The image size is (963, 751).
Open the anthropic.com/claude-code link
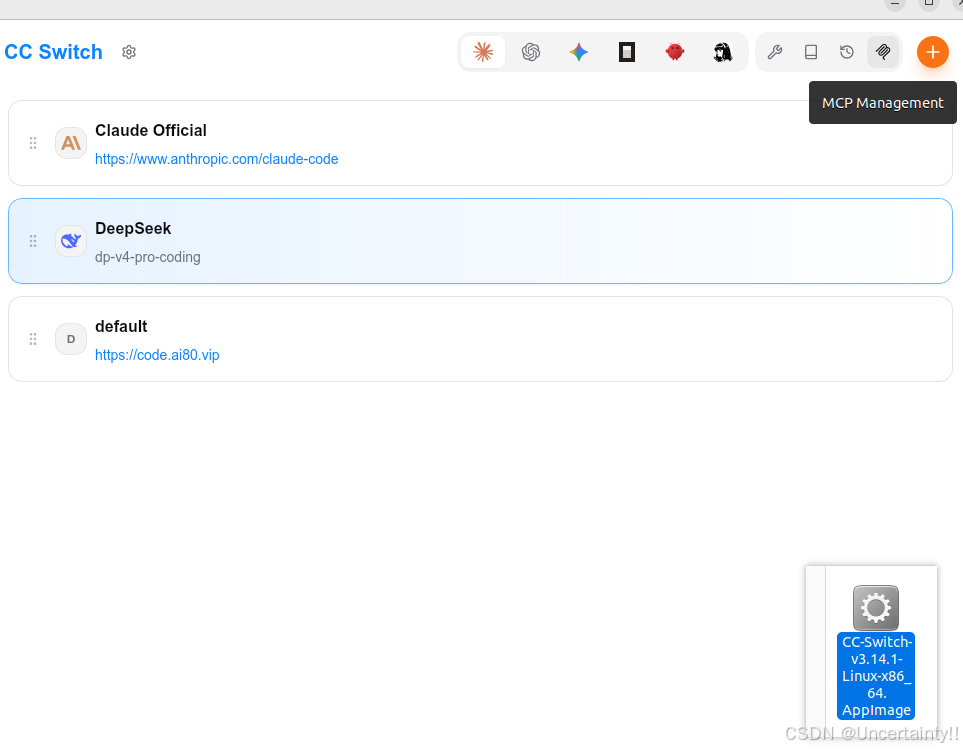coord(216,159)
